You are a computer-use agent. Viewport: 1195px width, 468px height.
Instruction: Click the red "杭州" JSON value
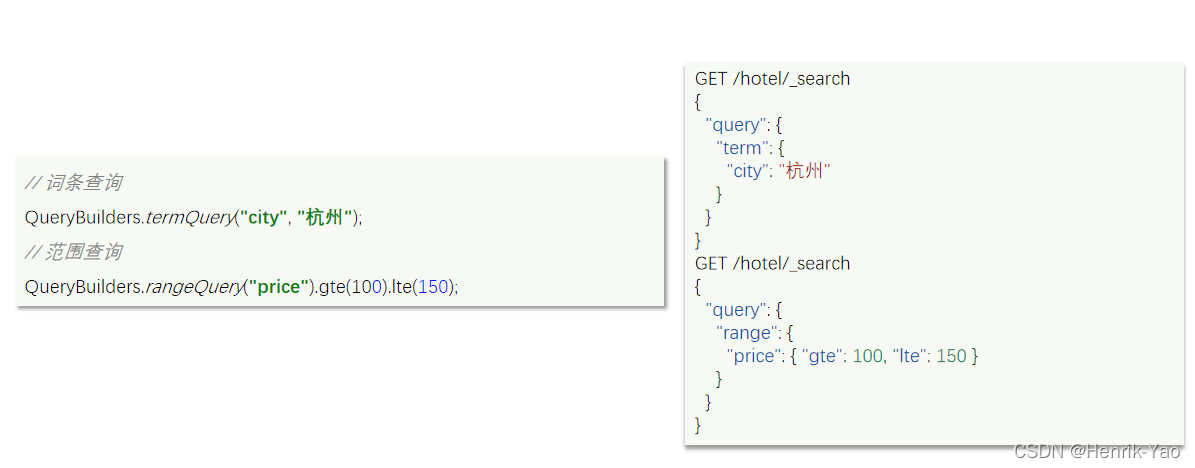click(x=803, y=171)
